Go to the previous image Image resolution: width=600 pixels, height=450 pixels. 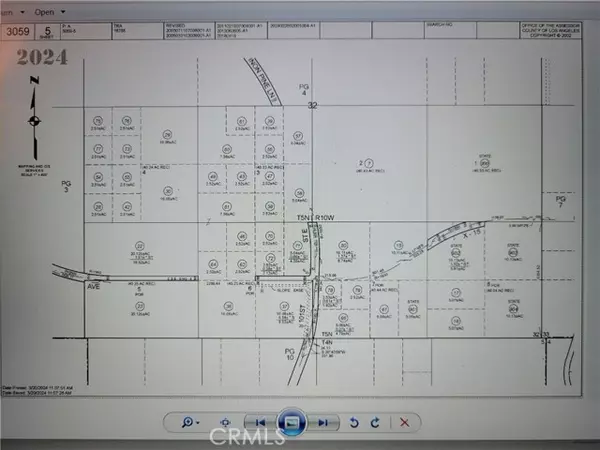click(x=259, y=422)
